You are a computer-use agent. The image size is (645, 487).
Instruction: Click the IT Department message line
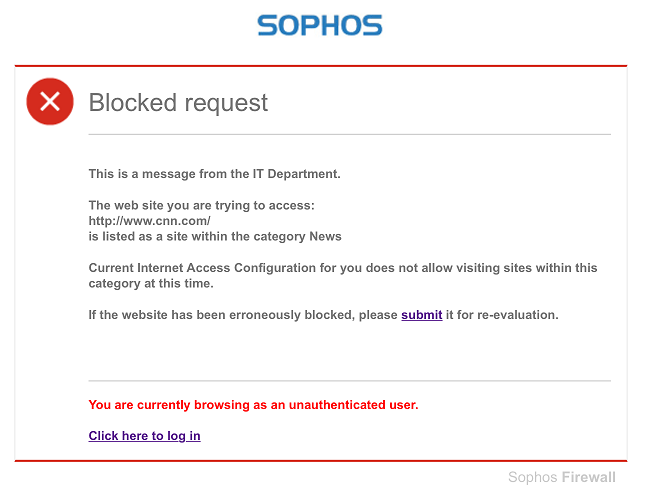(214, 174)
